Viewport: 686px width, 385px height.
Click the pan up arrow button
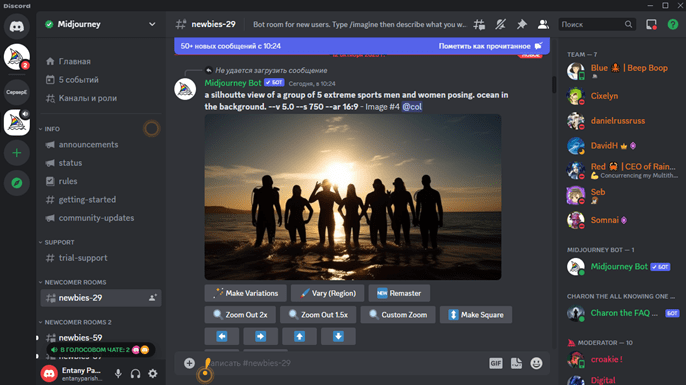[299, 336]
